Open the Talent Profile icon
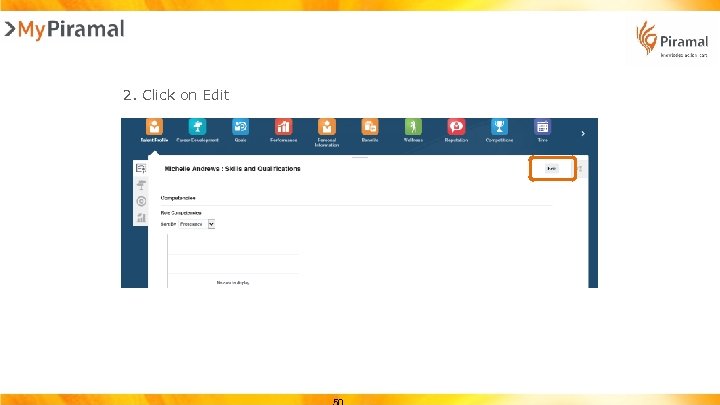Viewport: 720px width, 405px height. (154, 126)
